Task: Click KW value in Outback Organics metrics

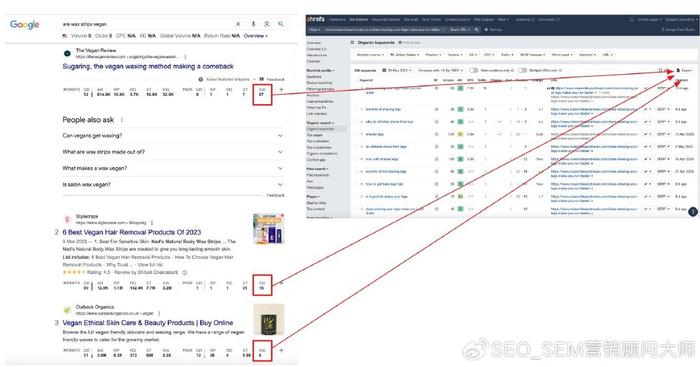Action: (260, 355)
